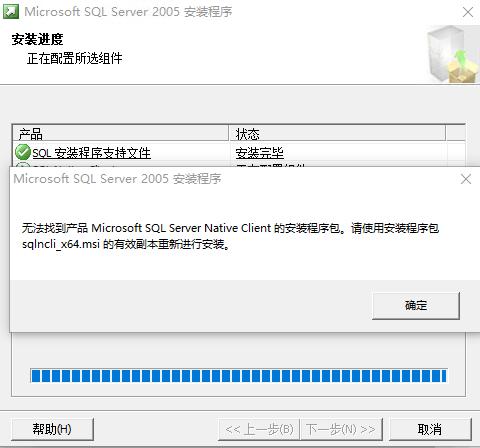Click the green checkmark next to SQL 安装程序支持文件

(x=23, y=152)
